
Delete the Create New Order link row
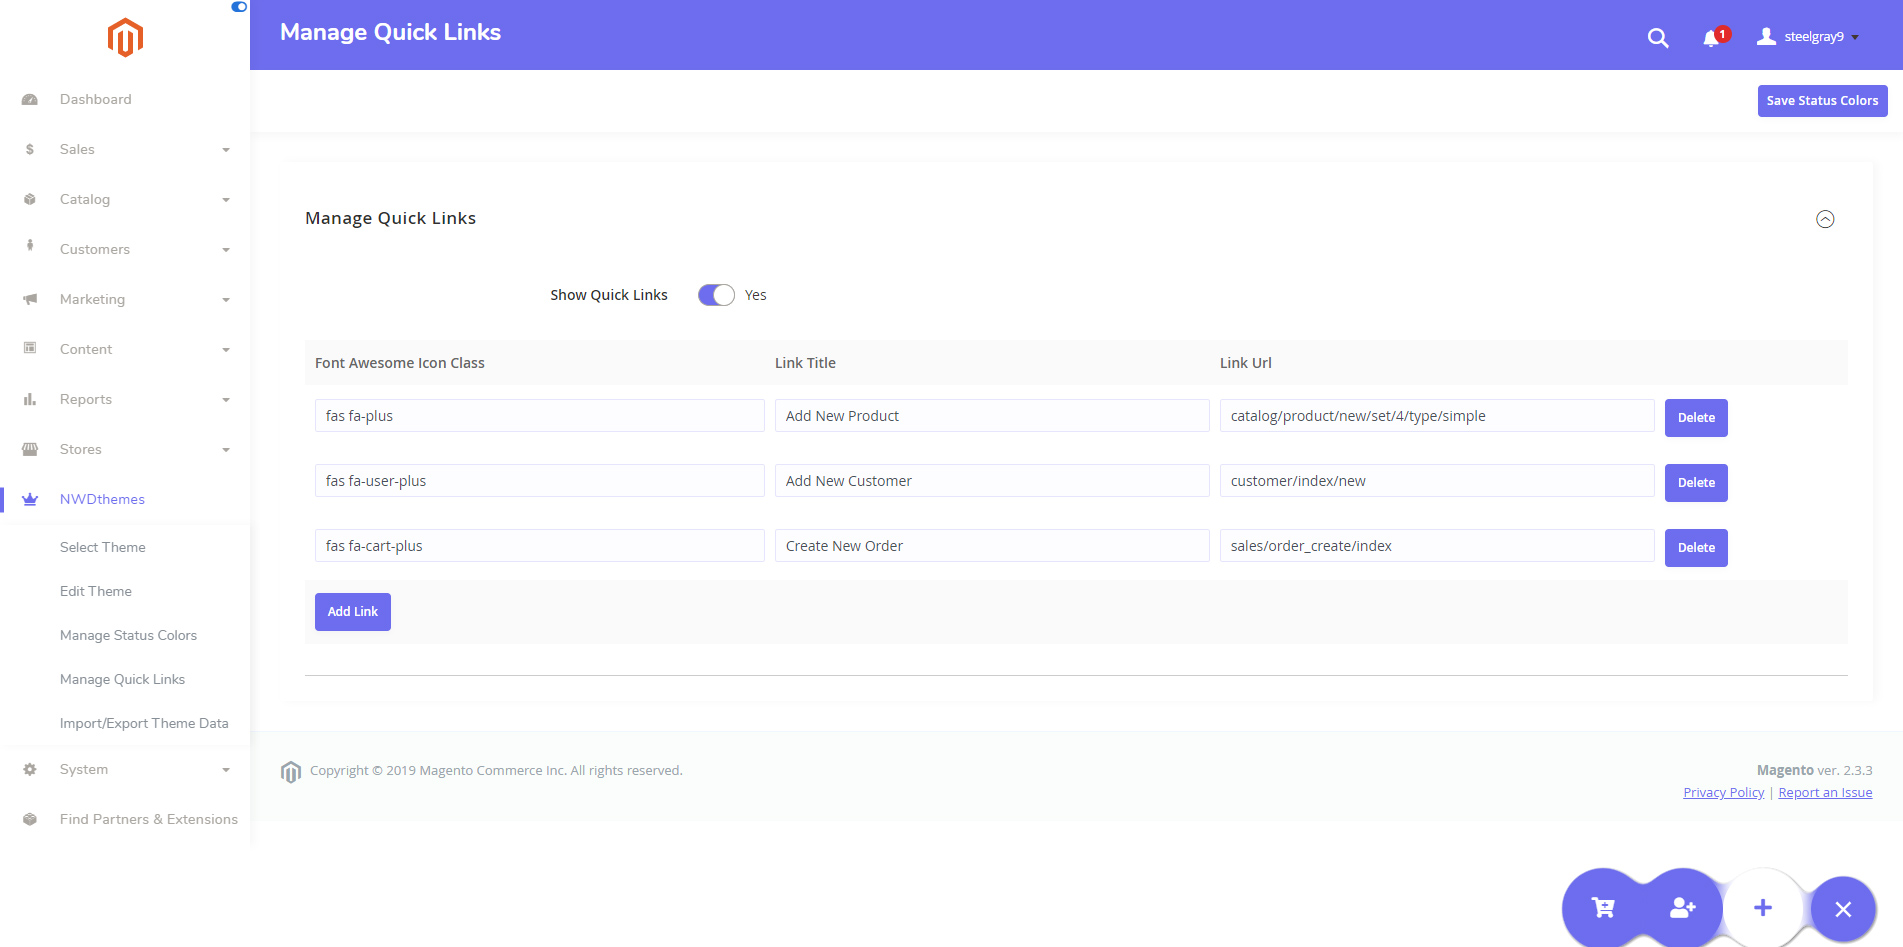(1696, 548)
